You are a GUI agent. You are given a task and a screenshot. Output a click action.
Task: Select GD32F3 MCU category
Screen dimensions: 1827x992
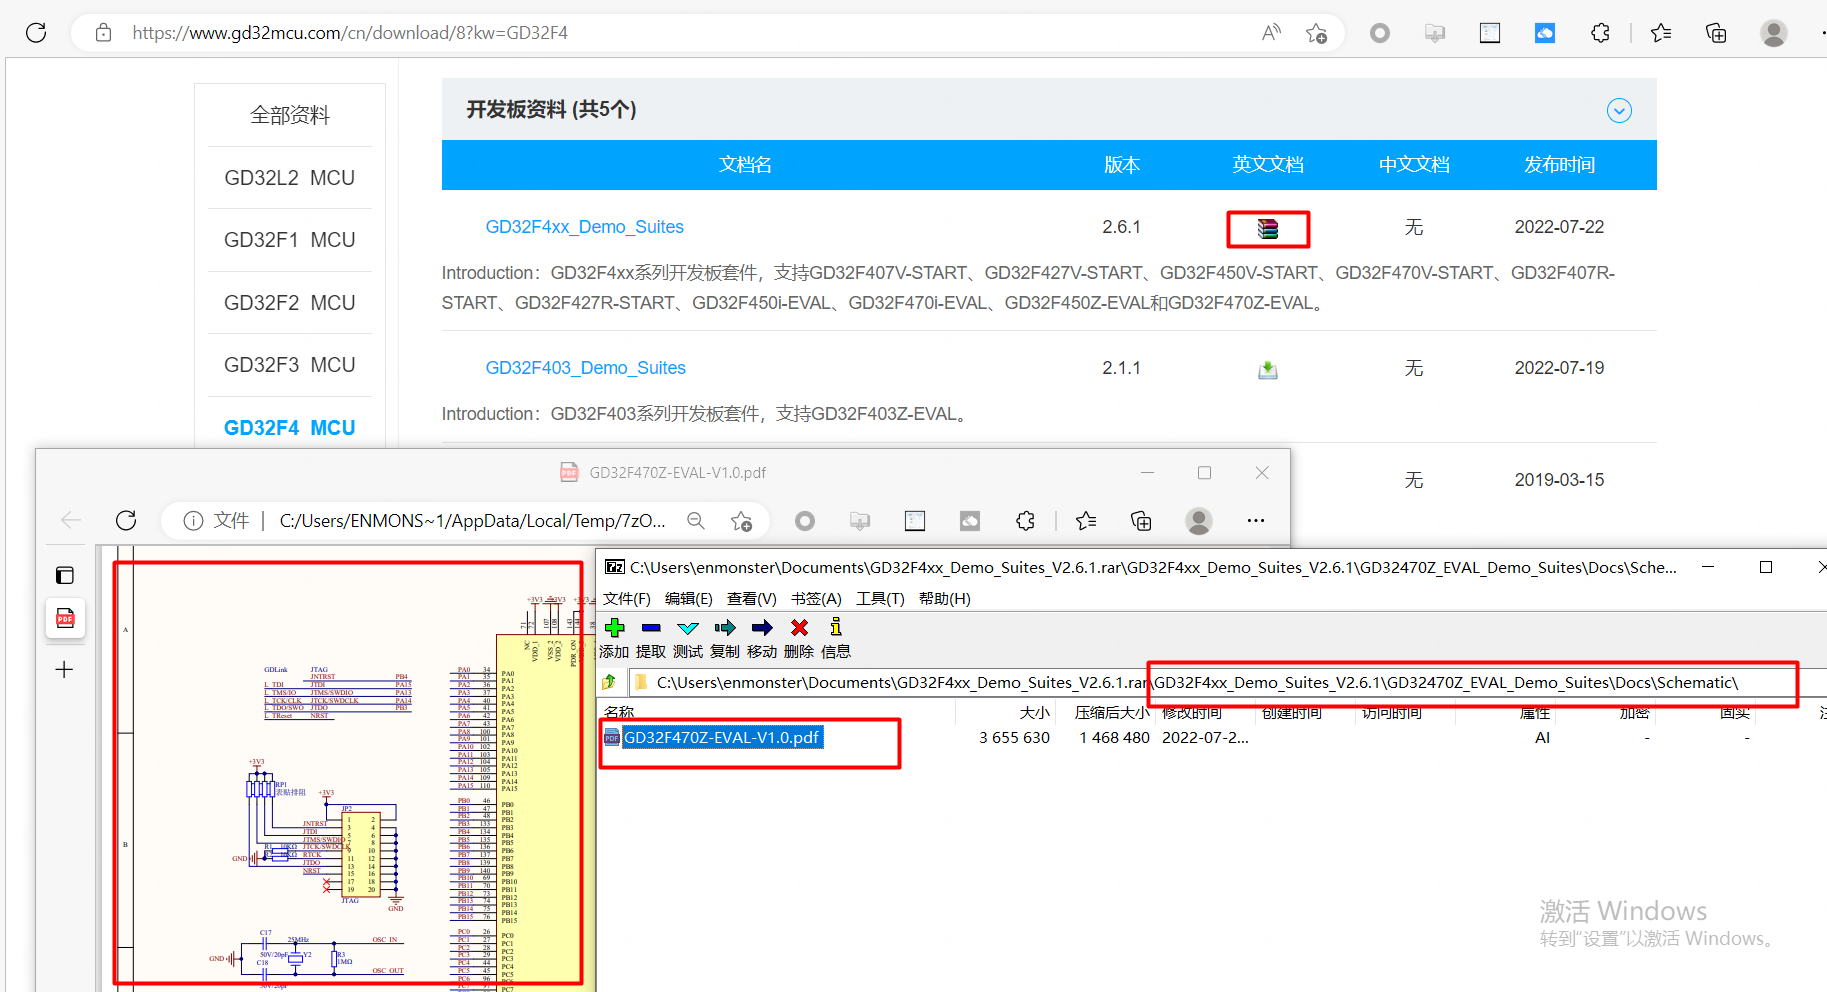290,365
